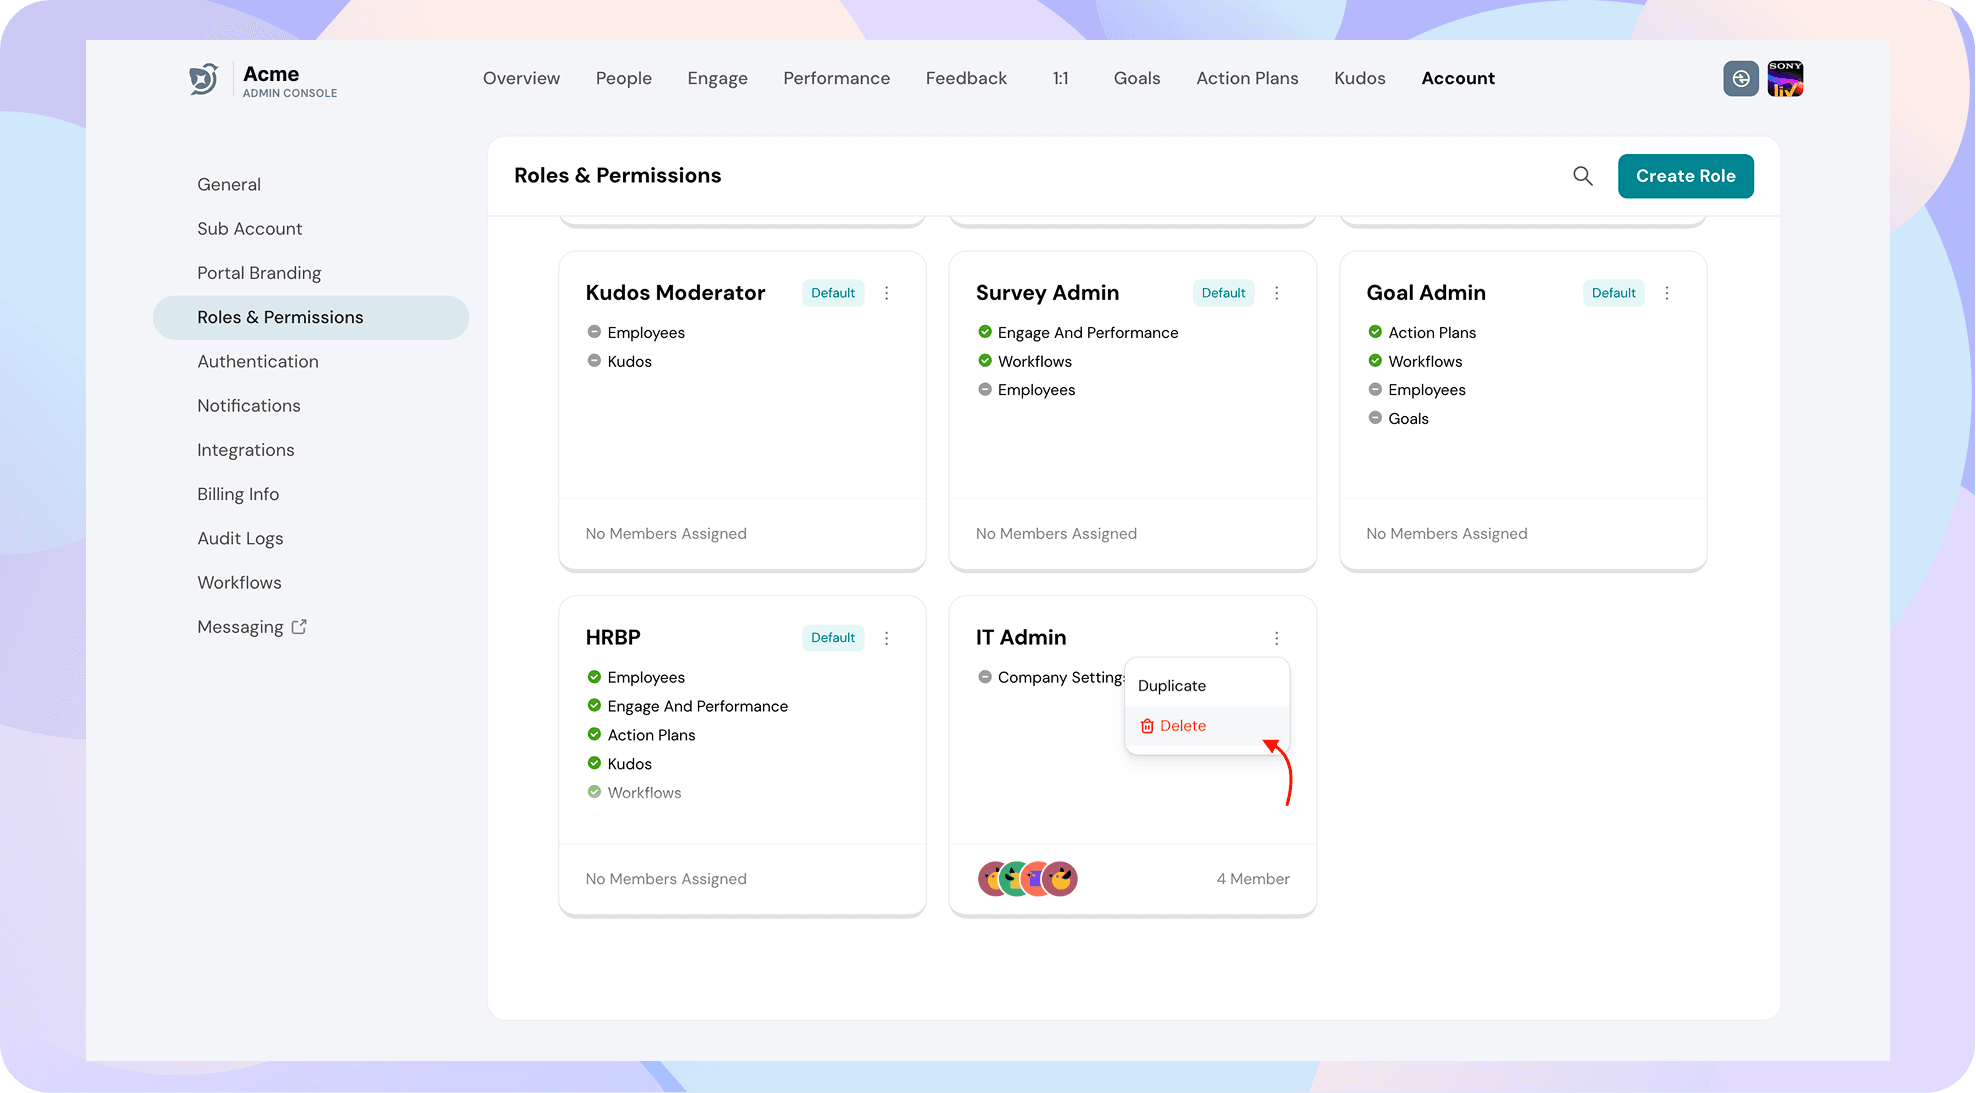Click the HRBP role title
This screenshot has width=1976, height=1093.
[x=613, y=638]
